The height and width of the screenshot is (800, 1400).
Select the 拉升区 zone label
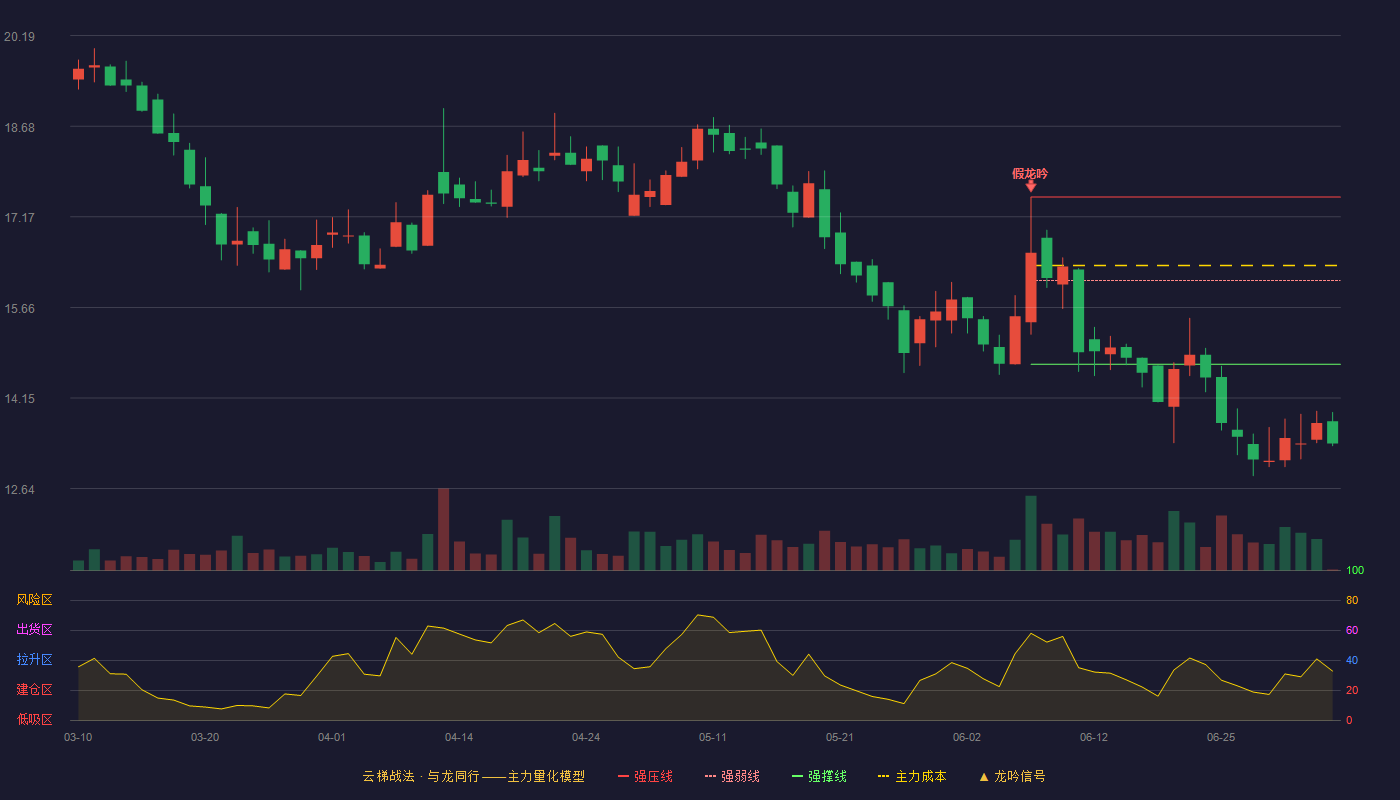(34, 660)
